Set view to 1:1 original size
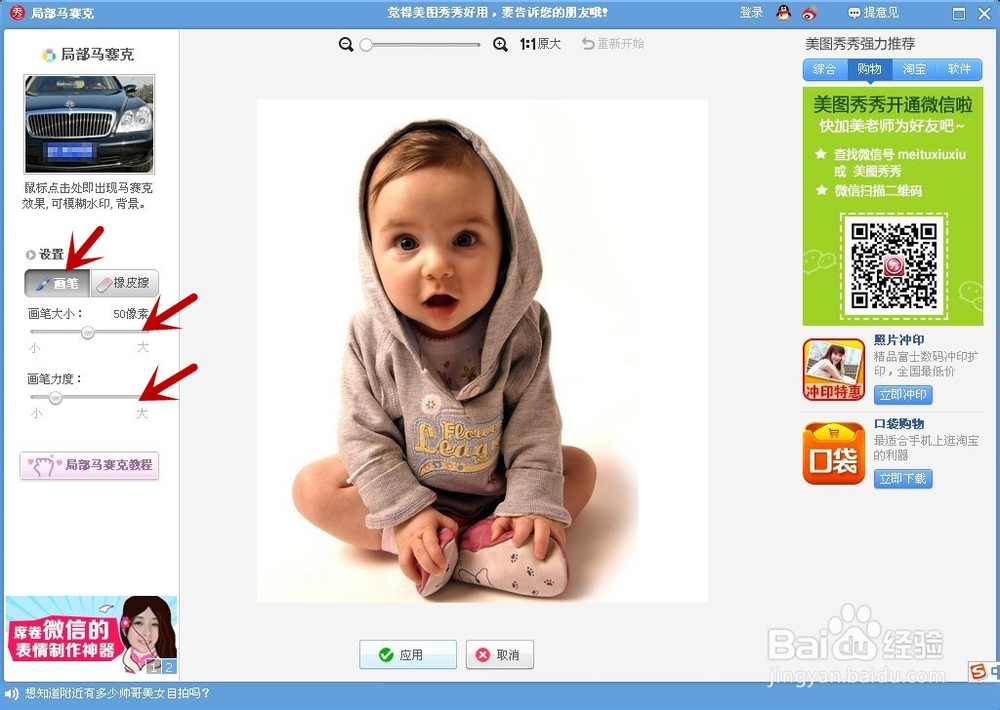 [540, 44]
